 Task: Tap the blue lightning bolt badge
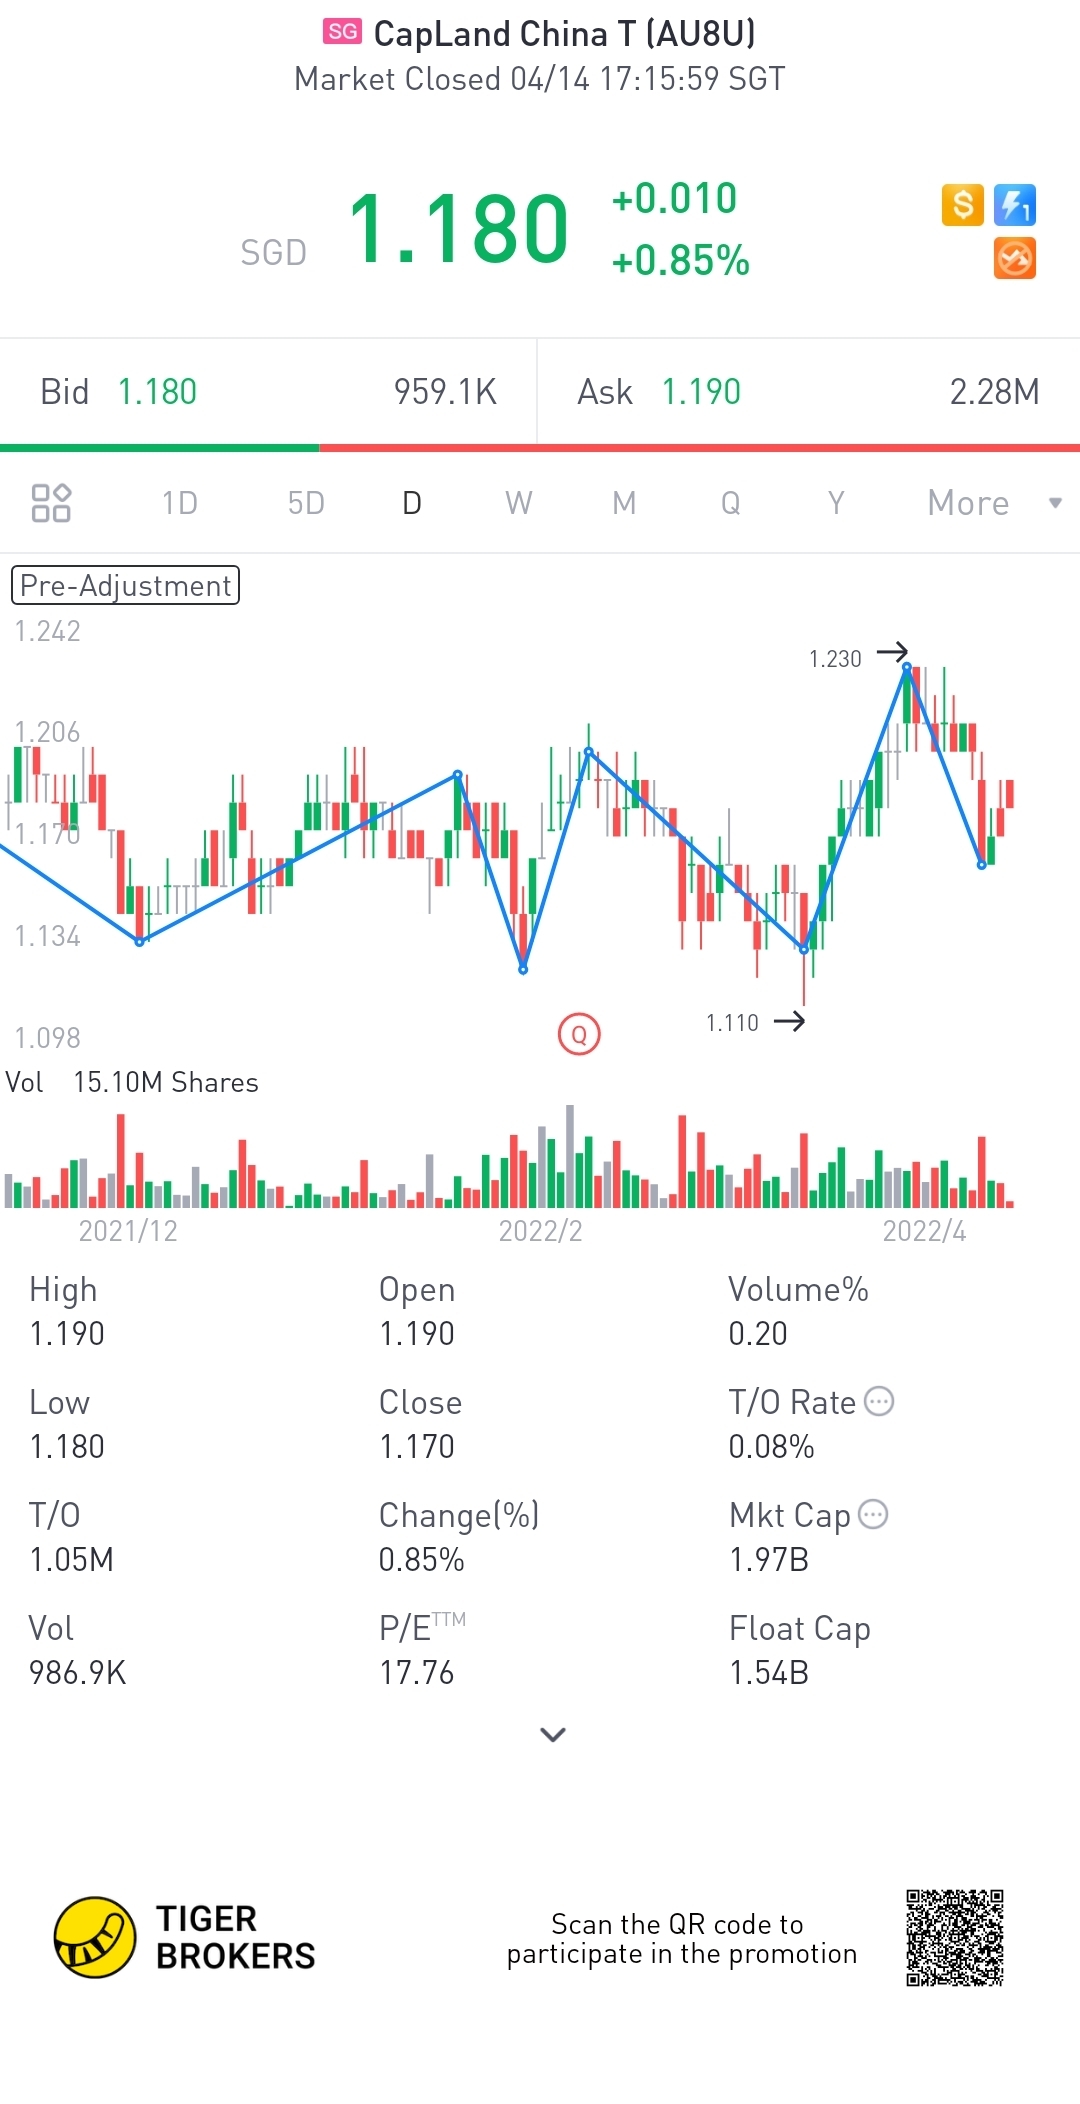[x=1015, y=205]
